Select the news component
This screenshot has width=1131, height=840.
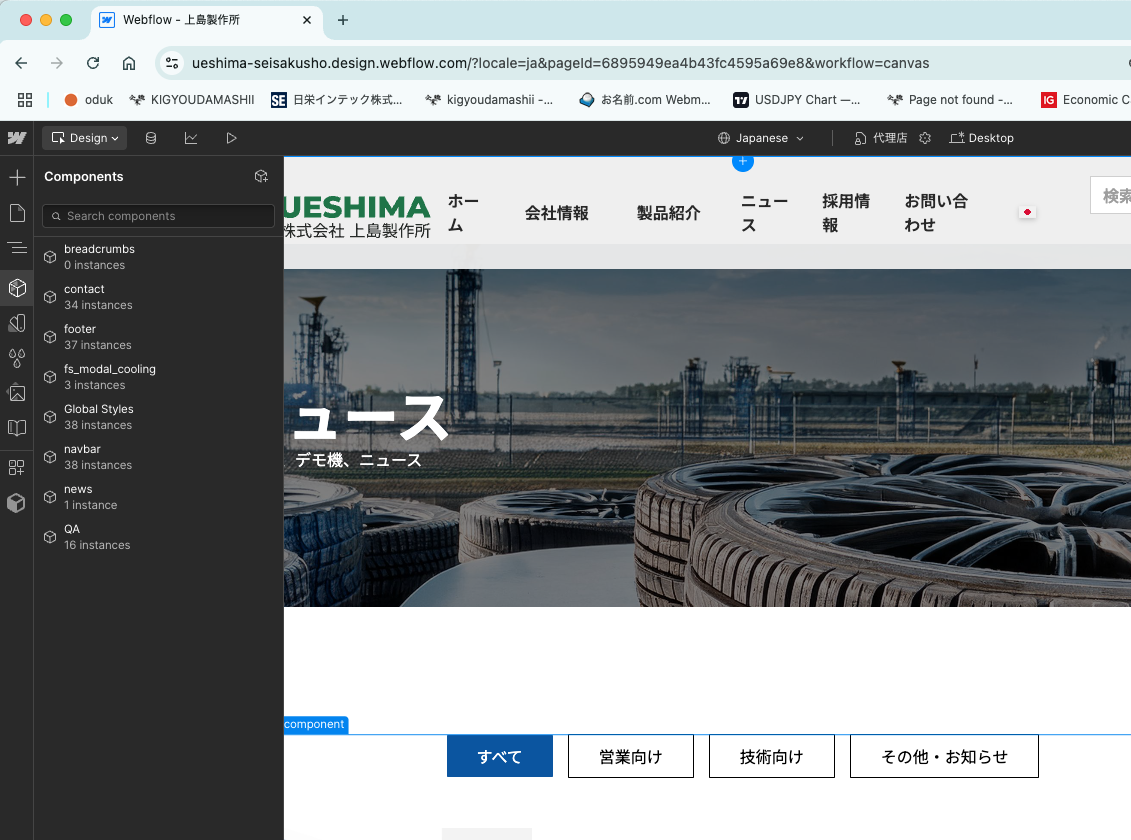(x=159, y=497)
